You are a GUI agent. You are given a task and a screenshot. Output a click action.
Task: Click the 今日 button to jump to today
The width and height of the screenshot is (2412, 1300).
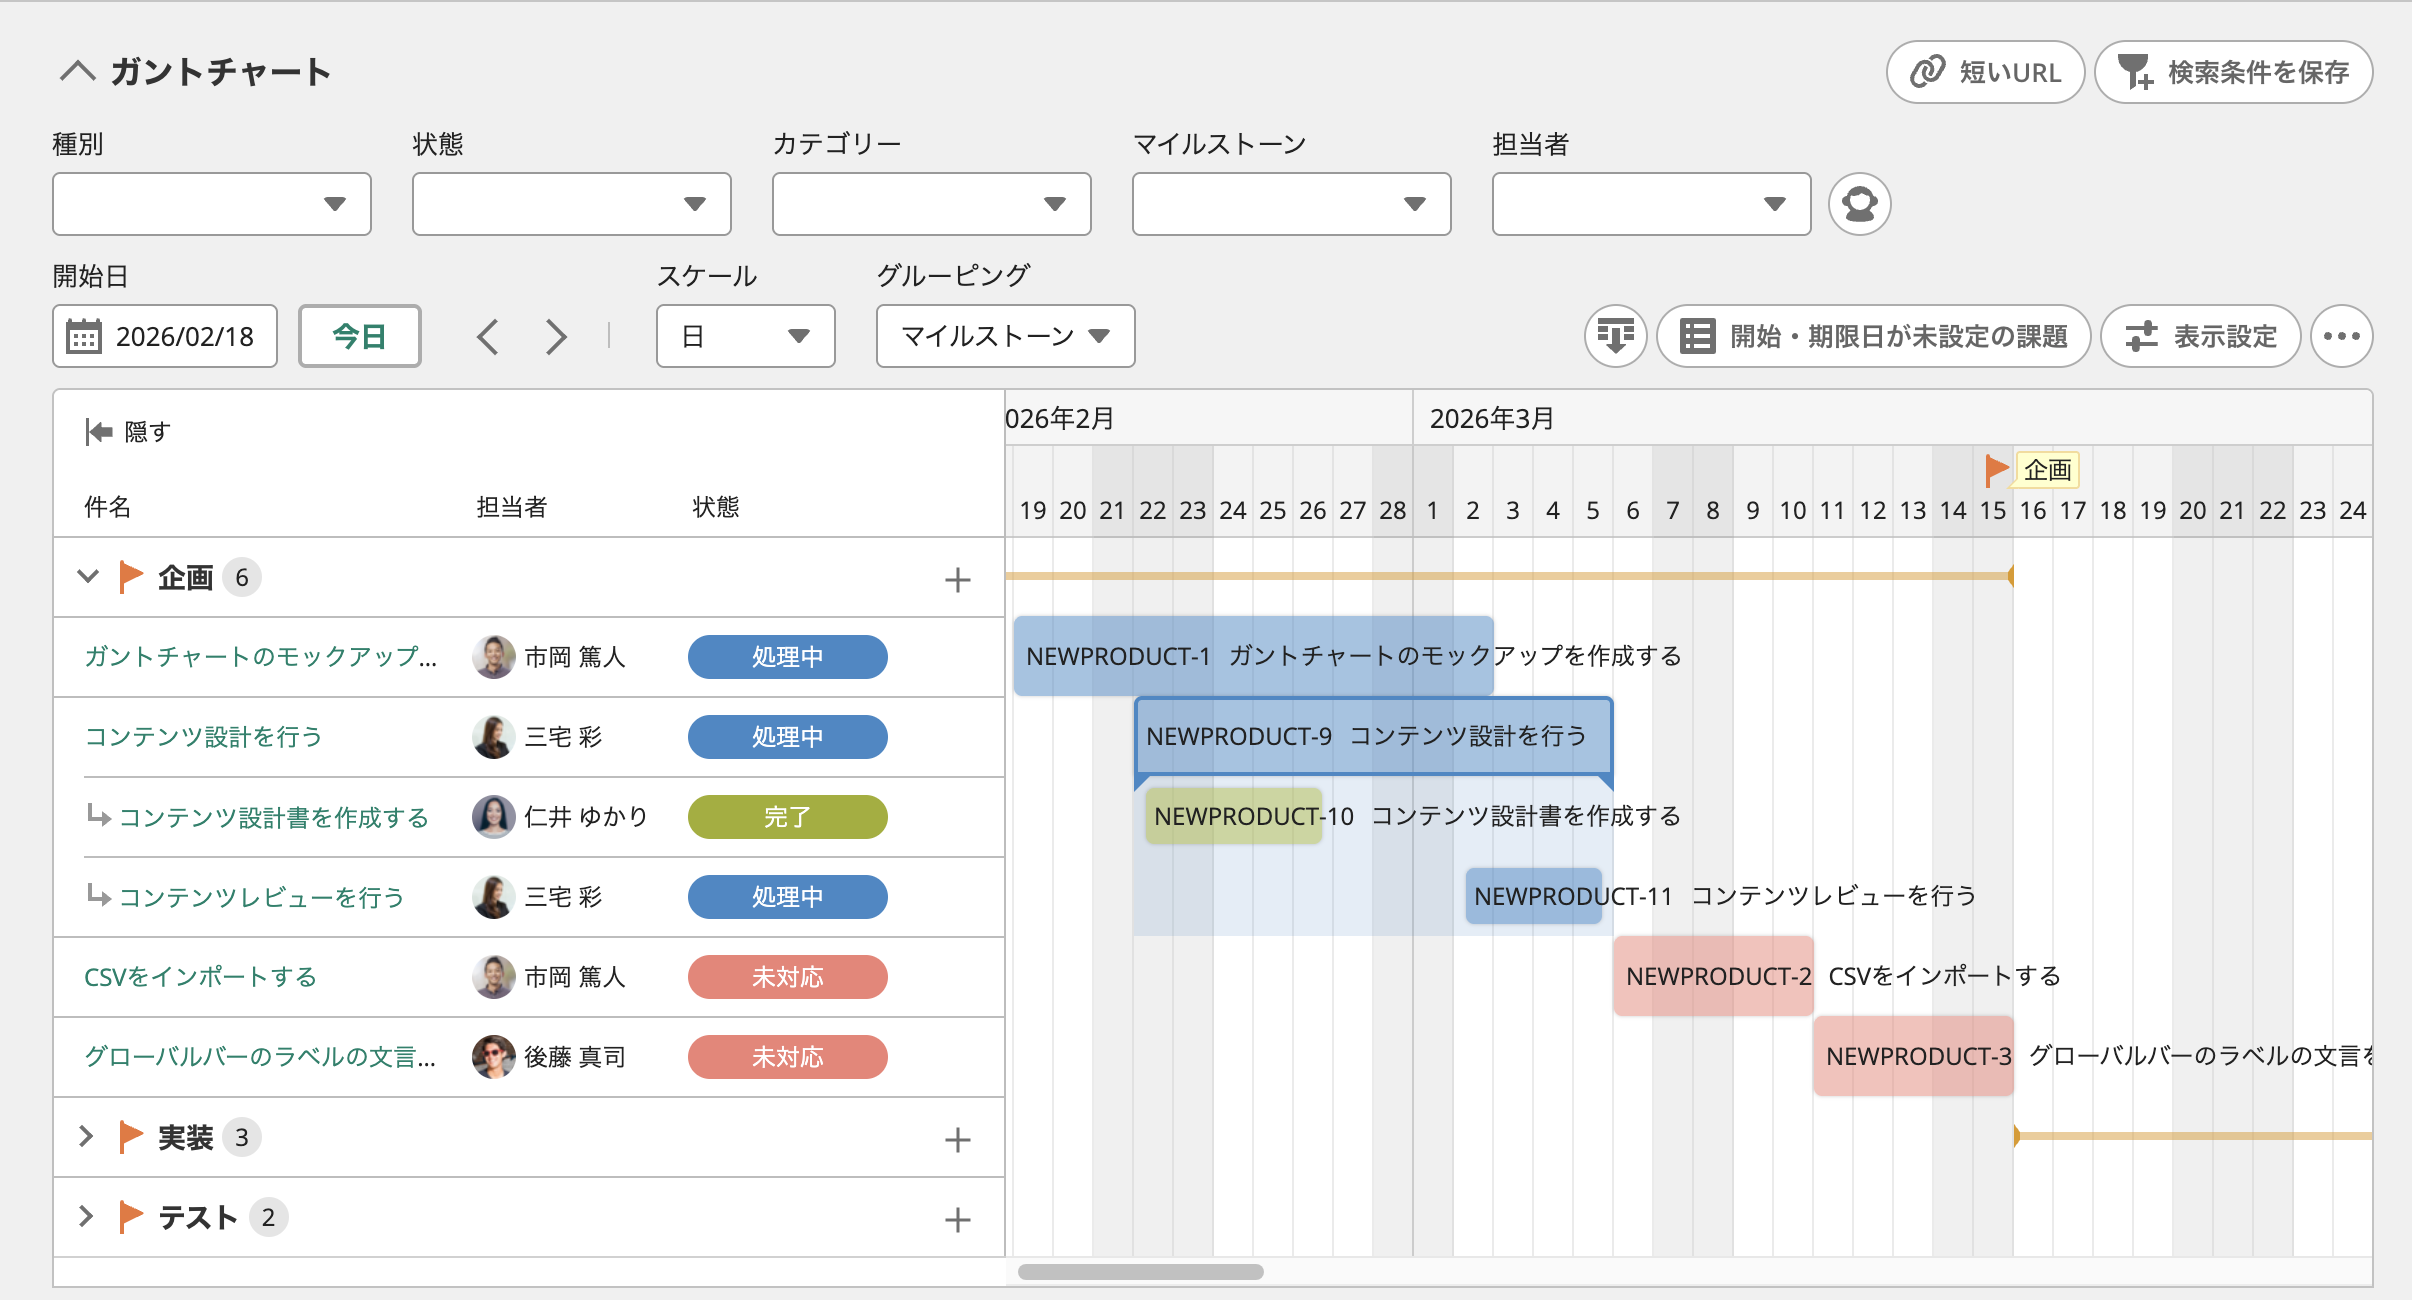pos(360,336)
